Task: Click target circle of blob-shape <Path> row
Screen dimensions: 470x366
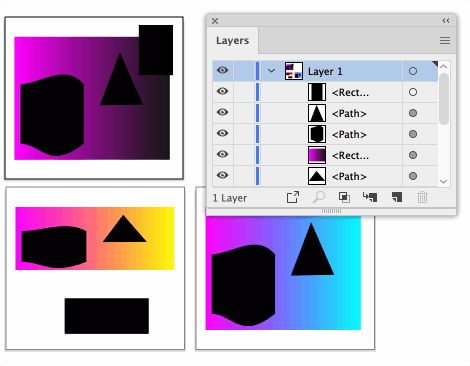Action: click(x=413, y=134)
